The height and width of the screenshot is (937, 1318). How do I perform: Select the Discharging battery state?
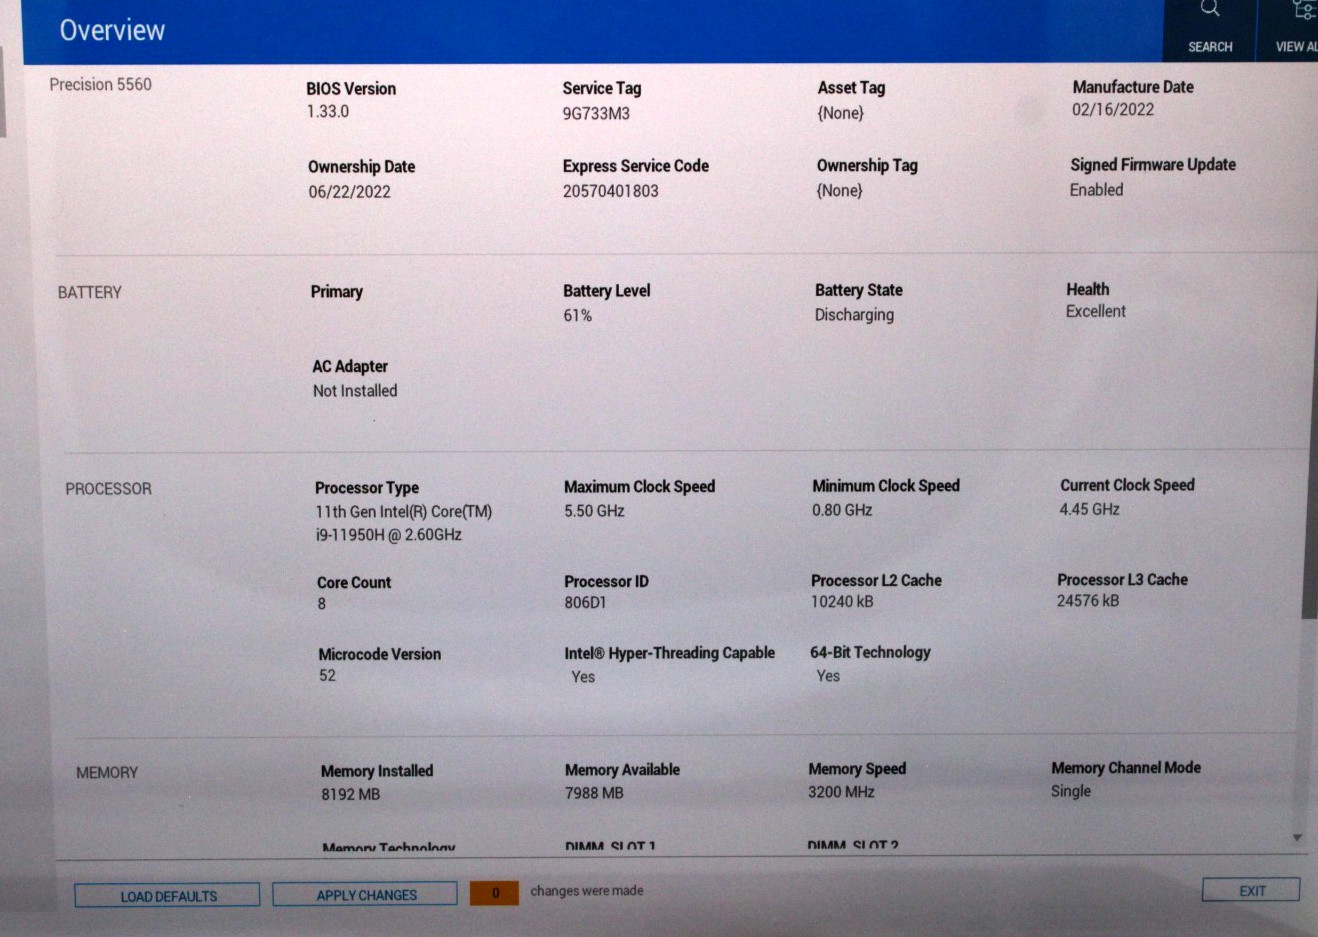[x=854, y=315]
